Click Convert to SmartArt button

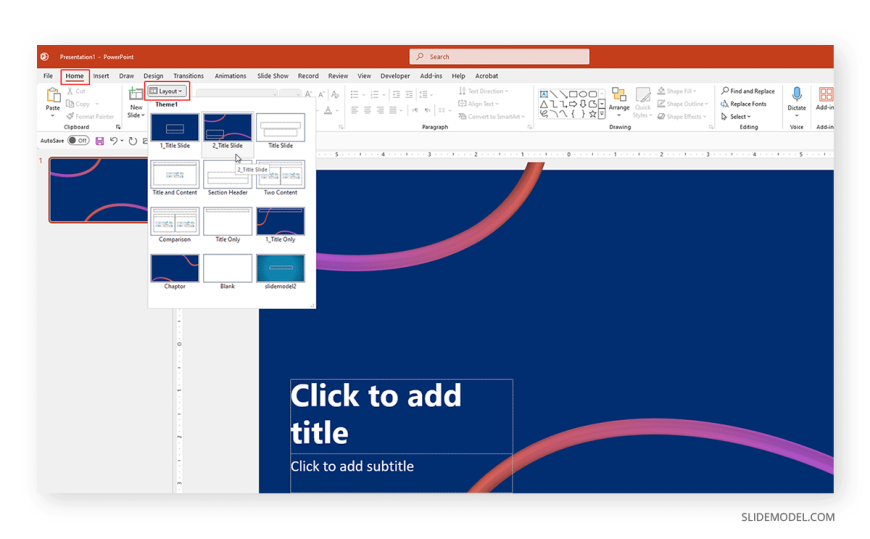pyautogui.click(x=492, y=117)
